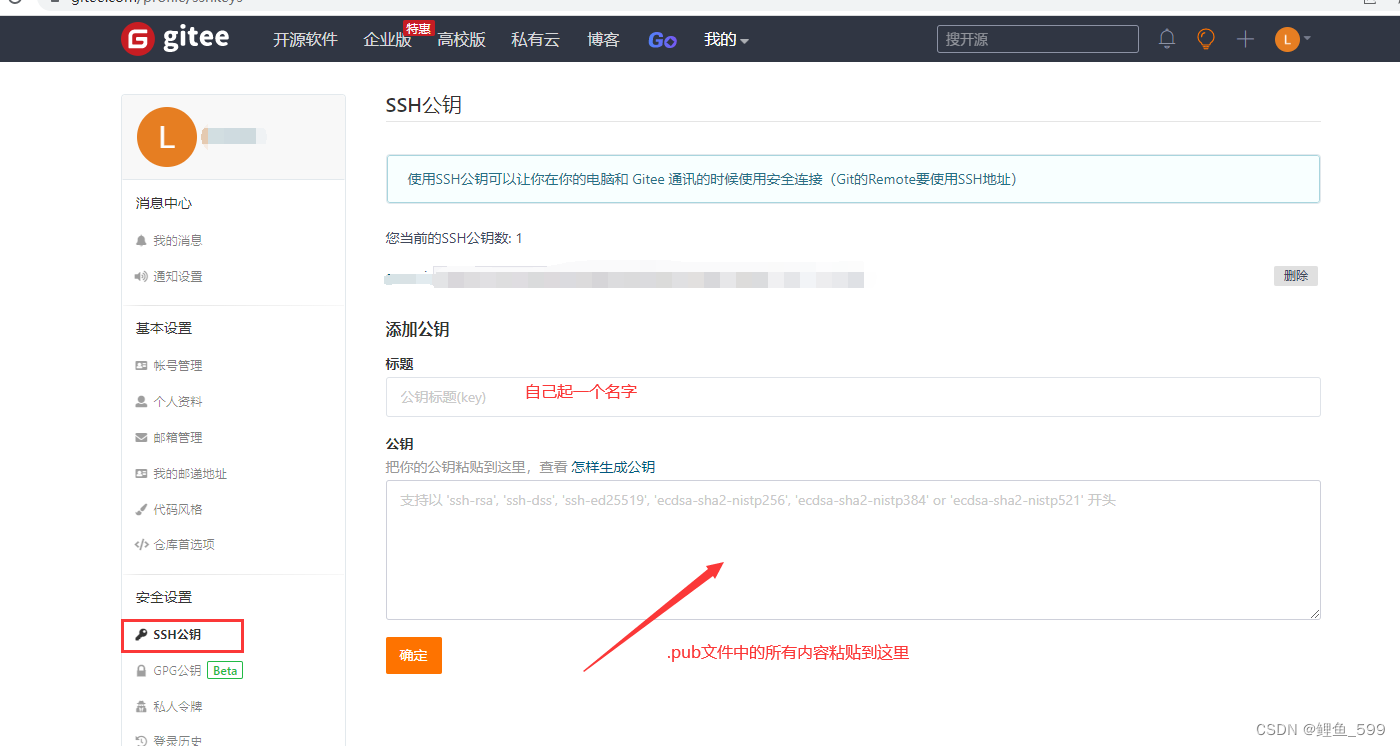Click the bell icon beside 我的消息
This screenshot has width=1400, height=746.
point(141,241)
